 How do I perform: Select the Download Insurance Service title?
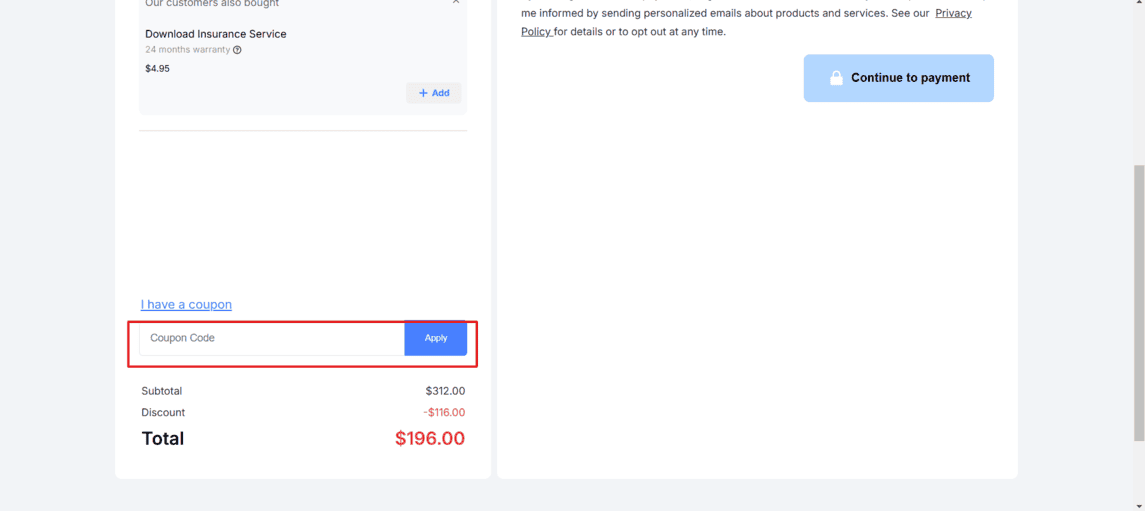(x=215, y=34)
